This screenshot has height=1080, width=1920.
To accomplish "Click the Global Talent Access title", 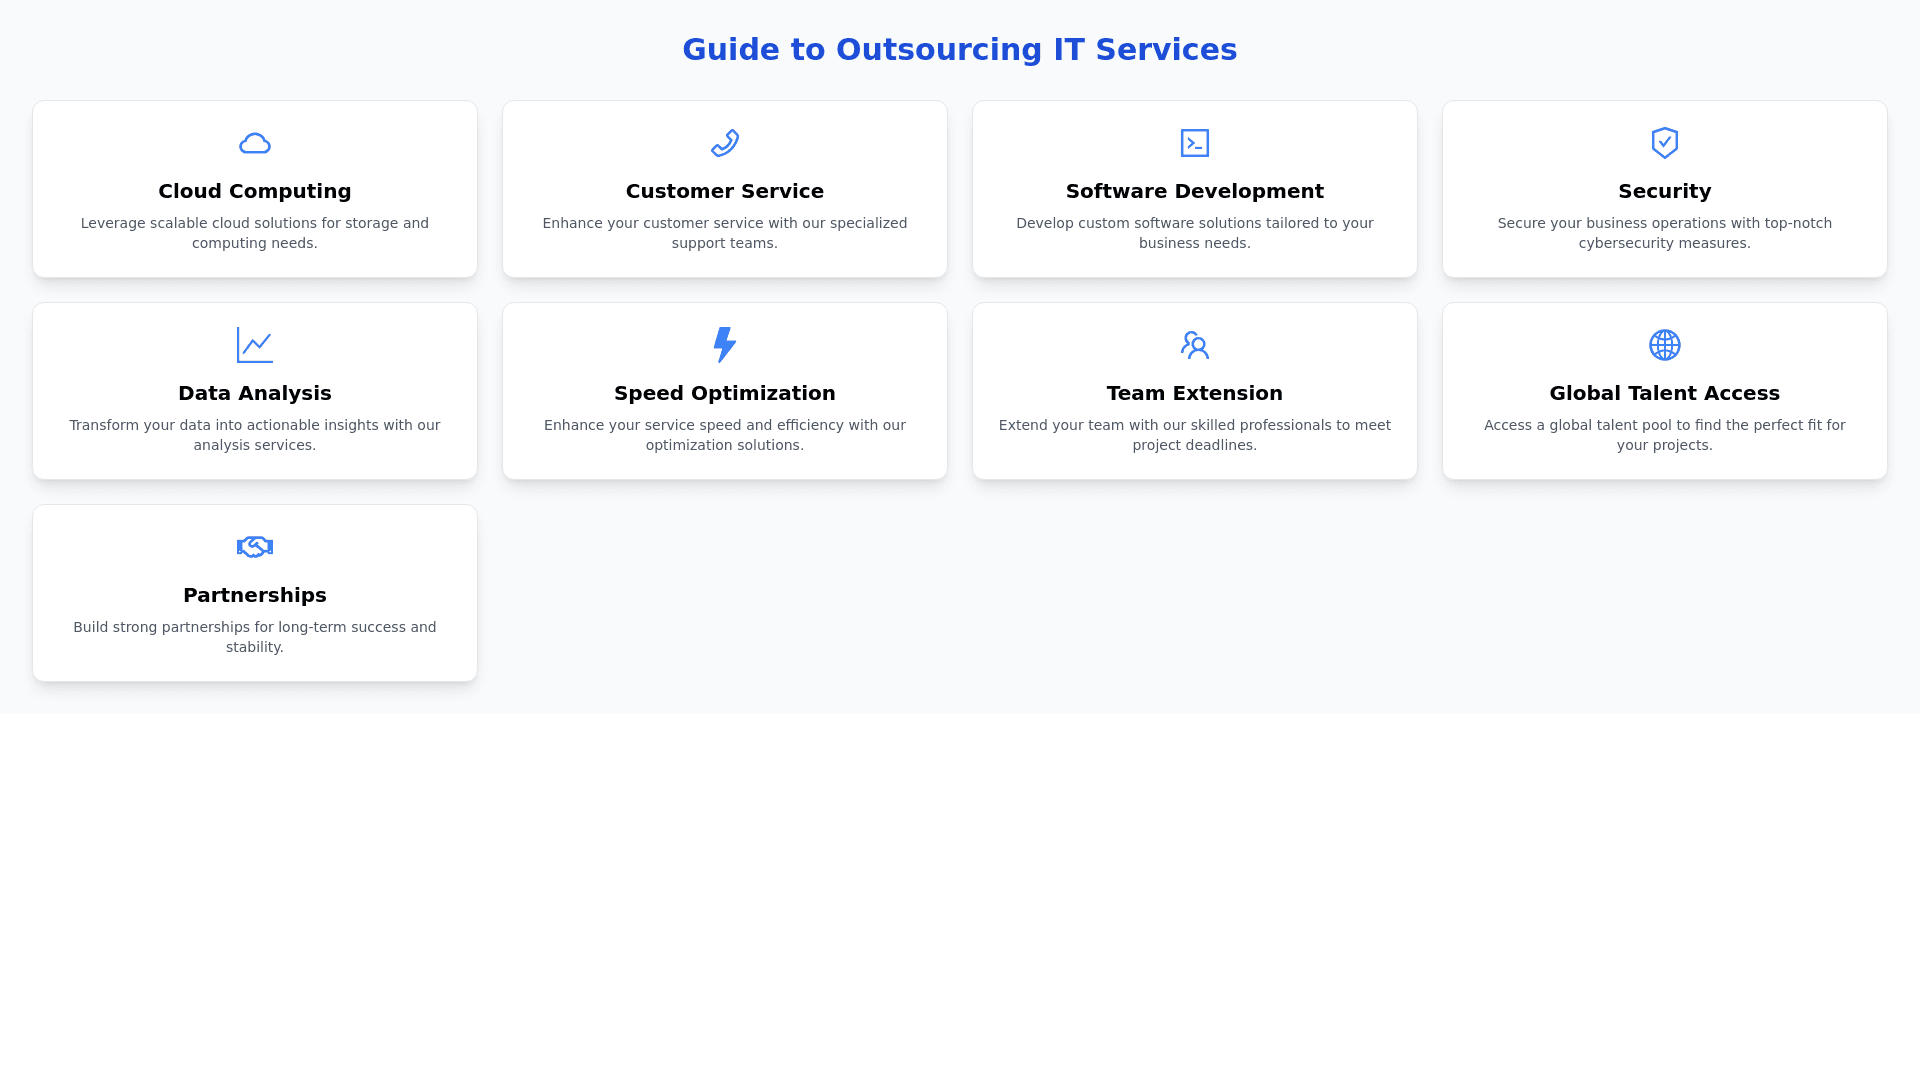I will (x=1664, y=393).
